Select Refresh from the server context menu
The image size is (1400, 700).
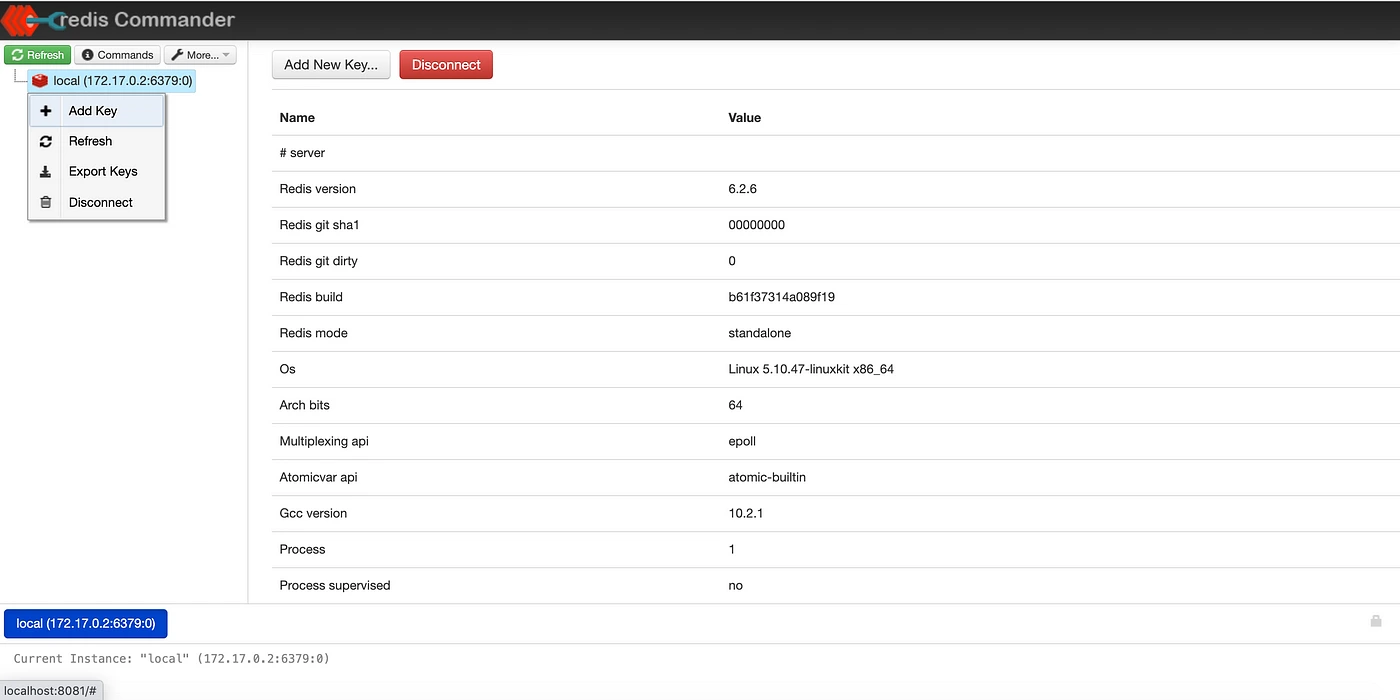coord(90,141)
